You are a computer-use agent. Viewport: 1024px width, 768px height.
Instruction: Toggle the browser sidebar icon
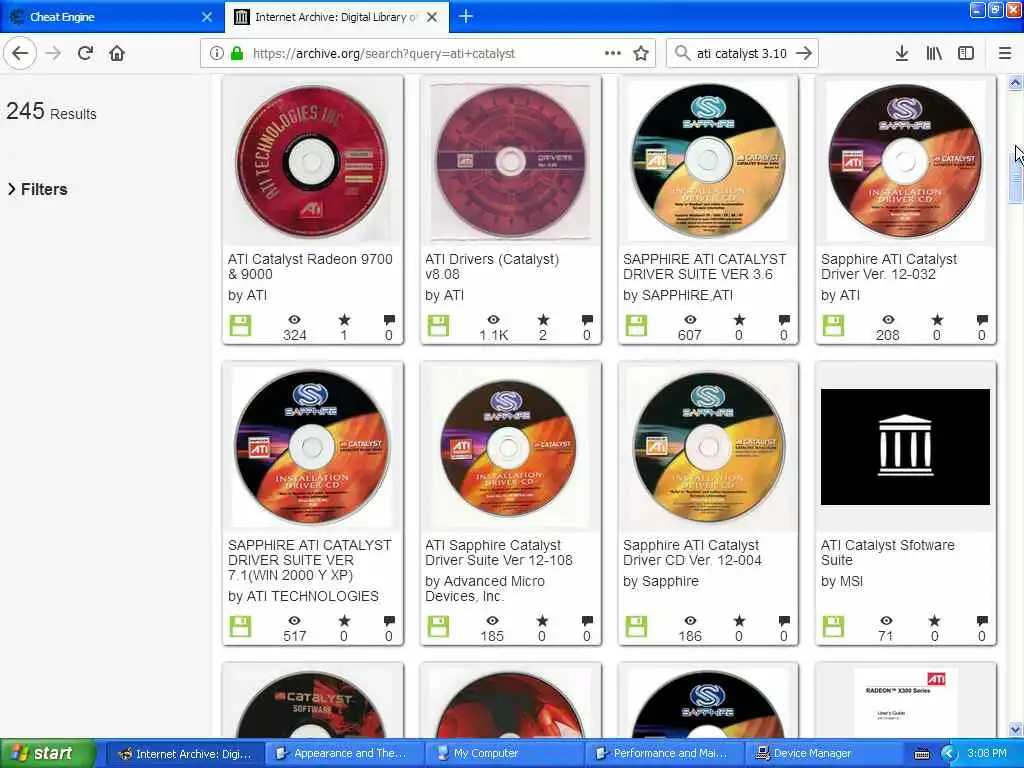tap(966, 54)
